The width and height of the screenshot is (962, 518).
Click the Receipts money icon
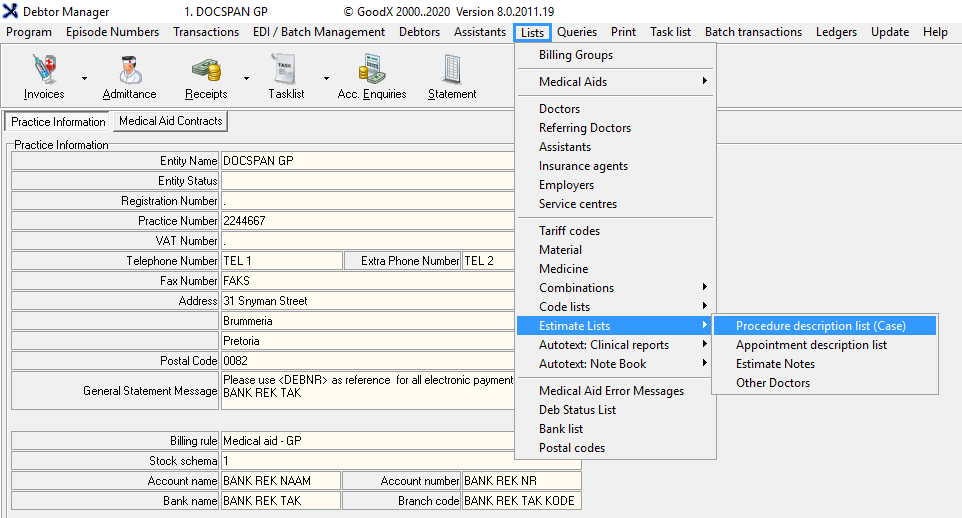(x=205, y=70)
